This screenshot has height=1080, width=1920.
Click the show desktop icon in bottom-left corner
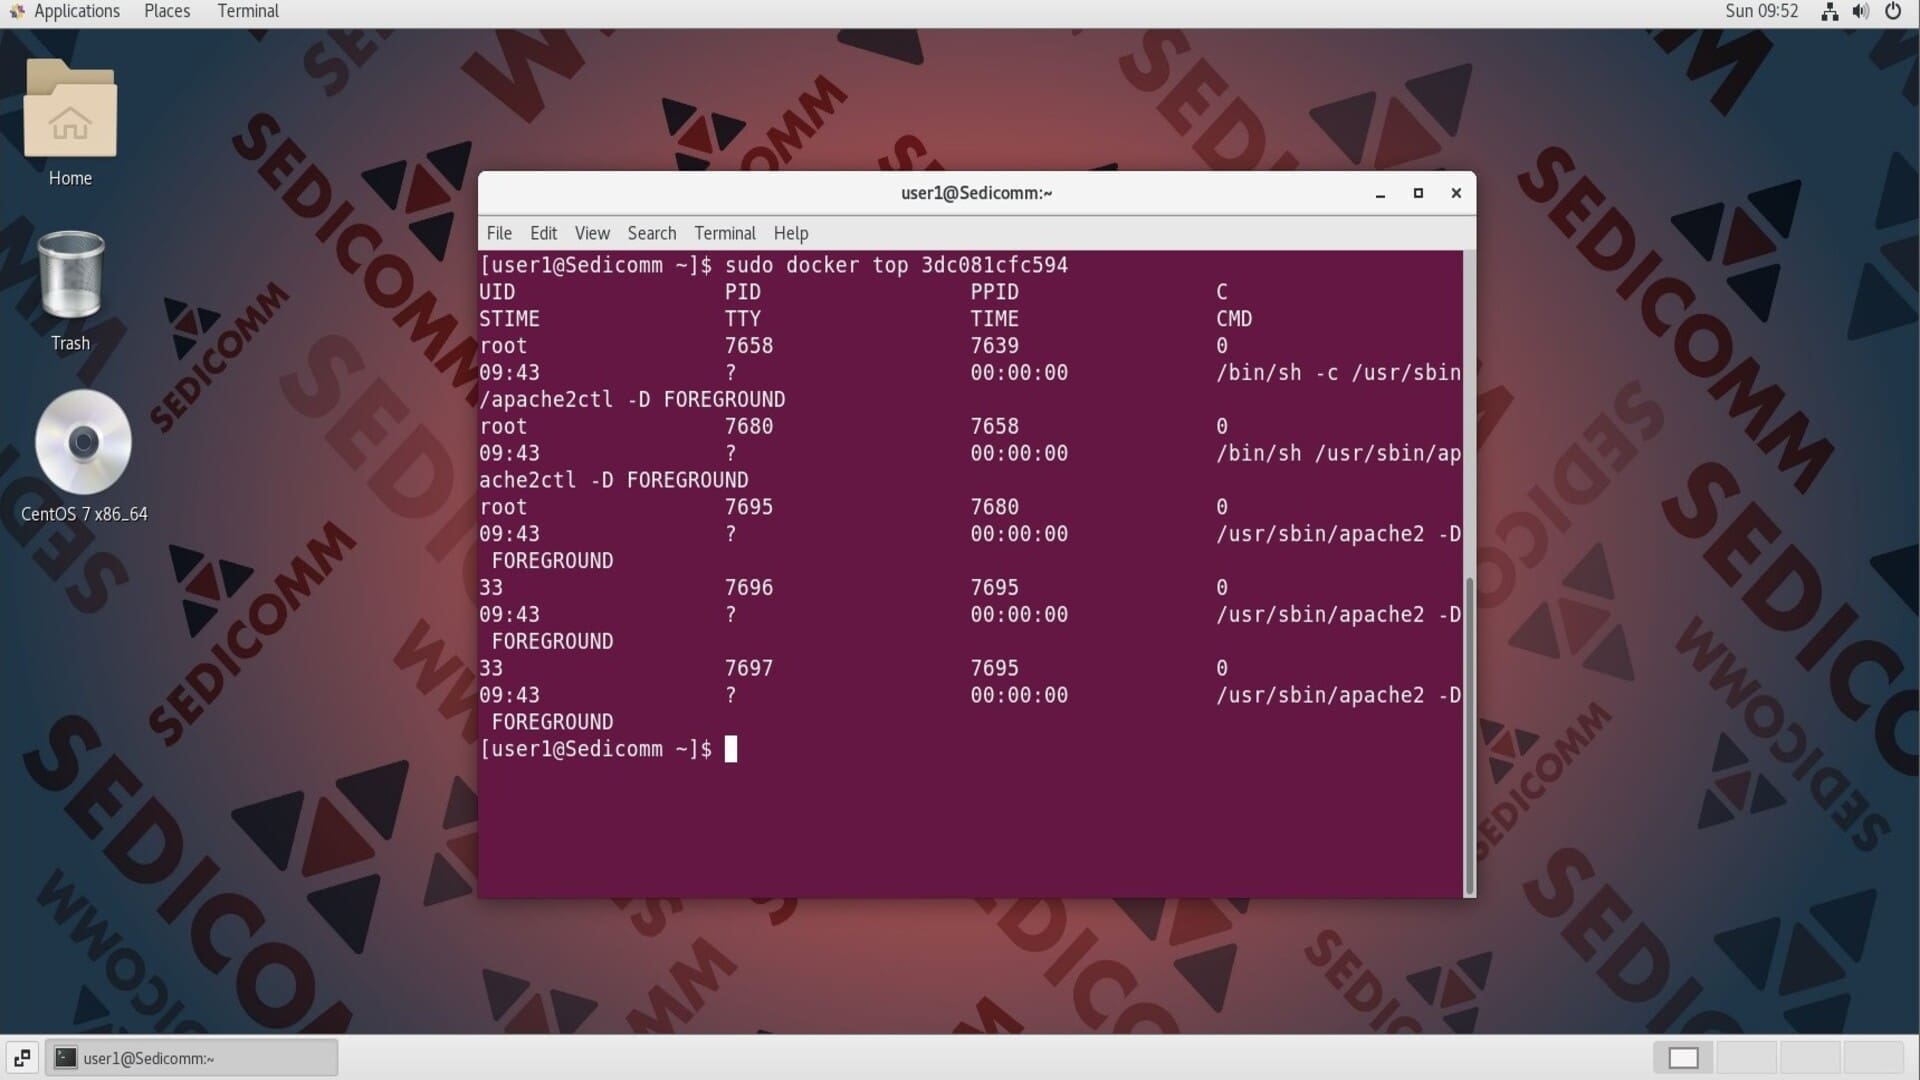click(22, 1057)
